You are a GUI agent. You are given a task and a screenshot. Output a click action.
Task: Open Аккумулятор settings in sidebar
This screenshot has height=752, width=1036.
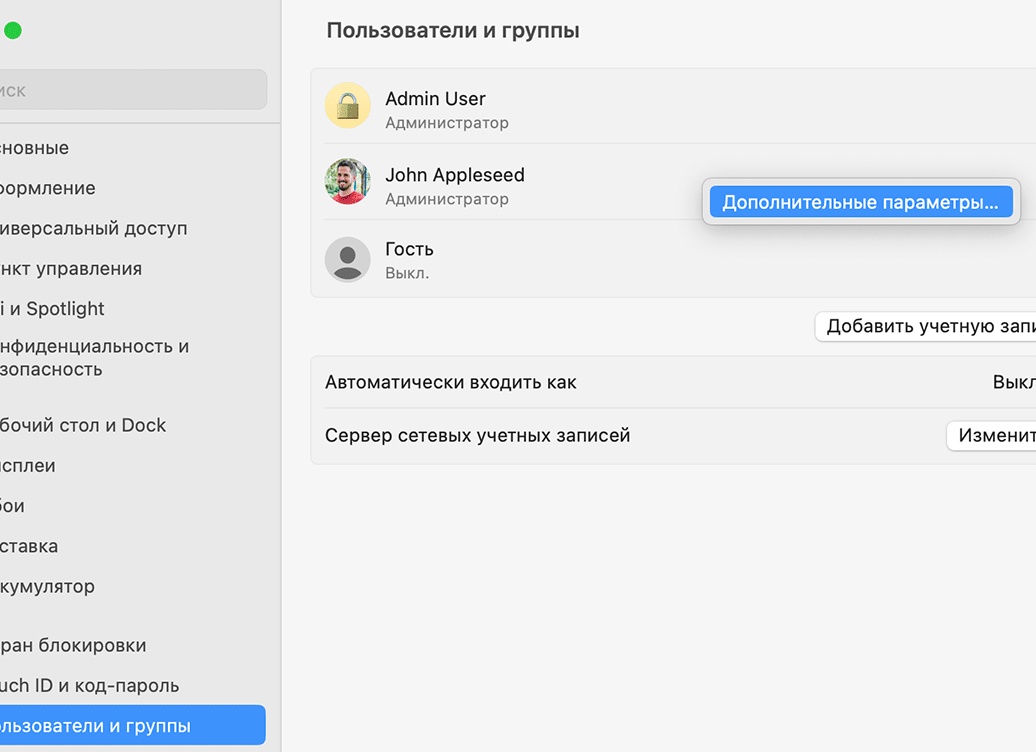coord(48,587)
